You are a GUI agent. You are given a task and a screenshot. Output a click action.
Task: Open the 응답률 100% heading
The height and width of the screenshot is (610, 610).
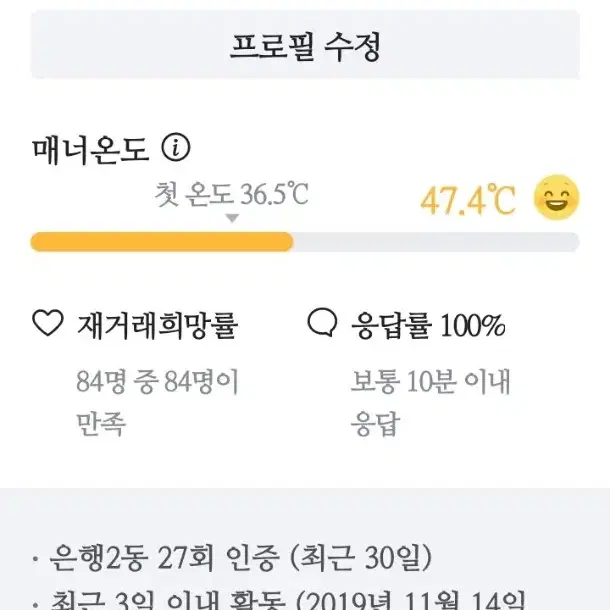[x=428, y=326]
